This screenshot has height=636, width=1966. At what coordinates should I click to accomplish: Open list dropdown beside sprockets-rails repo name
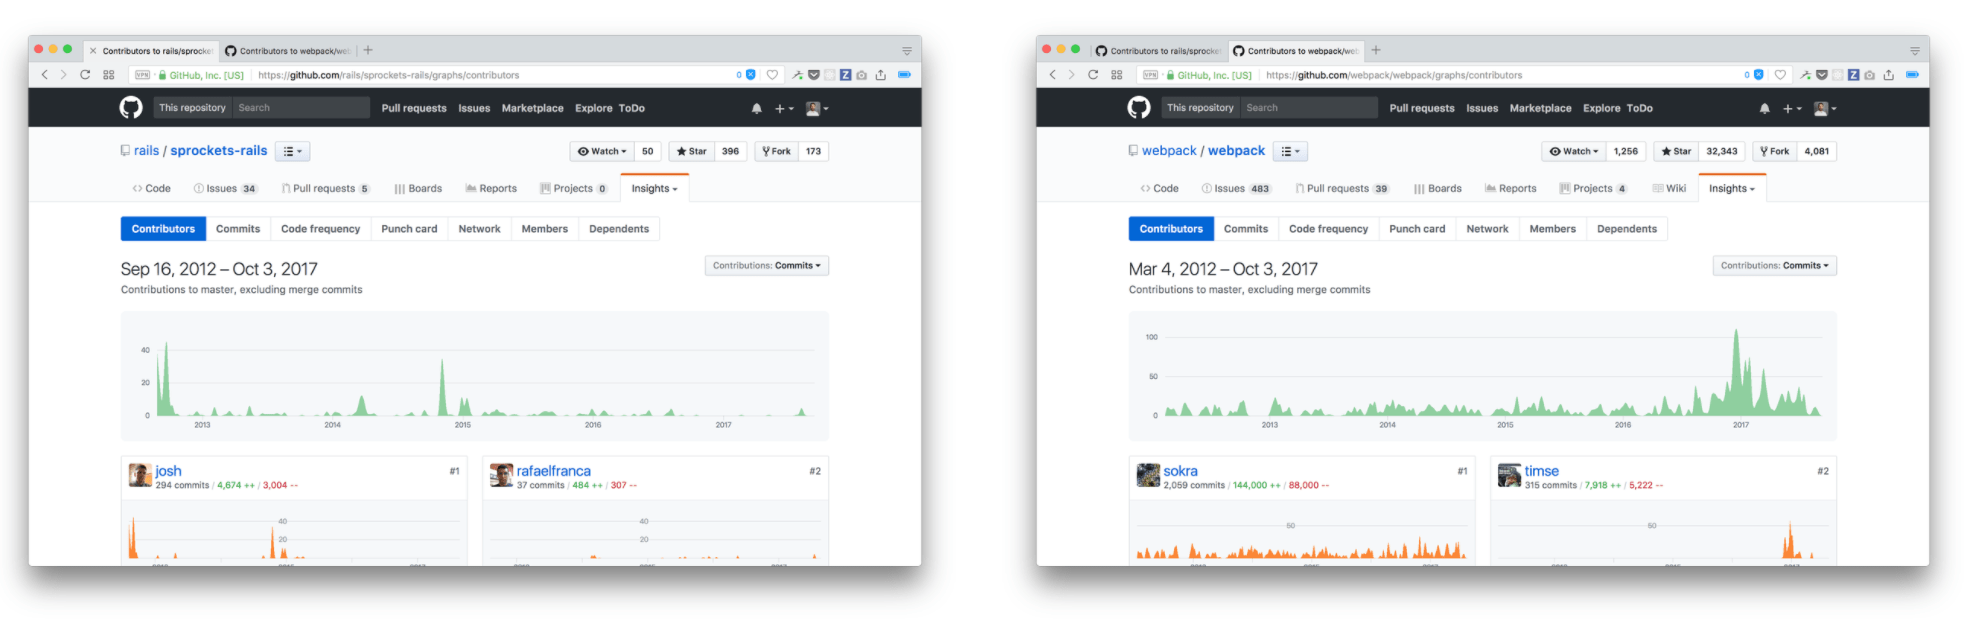coord(293,151)
